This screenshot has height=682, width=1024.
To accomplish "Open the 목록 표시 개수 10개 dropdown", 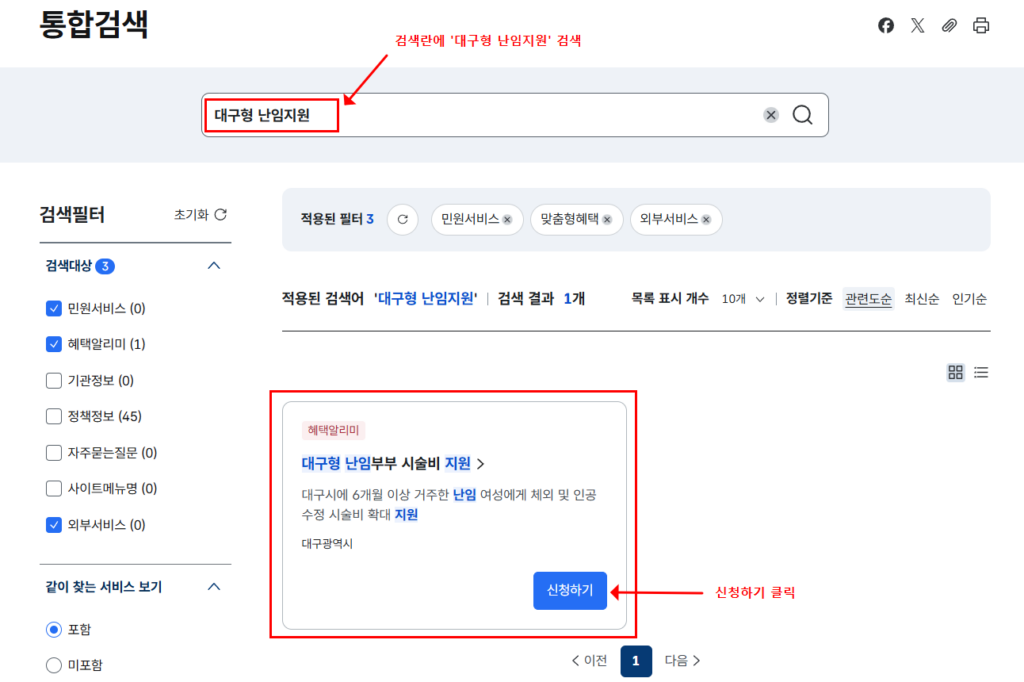I will pyautogui.click(x=743, y=298).
